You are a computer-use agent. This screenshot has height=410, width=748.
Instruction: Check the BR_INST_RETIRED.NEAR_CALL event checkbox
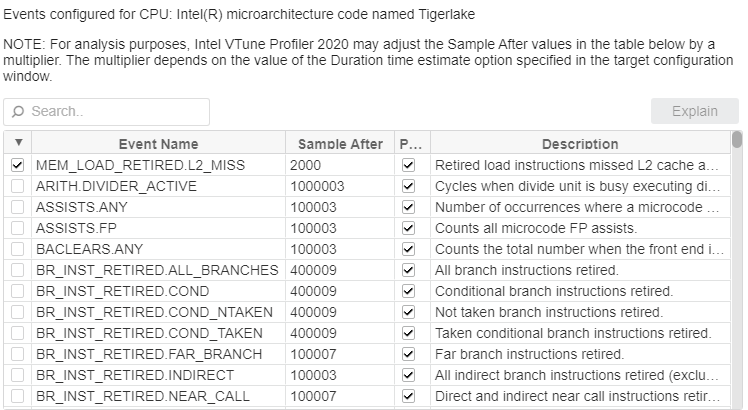click(x=17, y=396)
